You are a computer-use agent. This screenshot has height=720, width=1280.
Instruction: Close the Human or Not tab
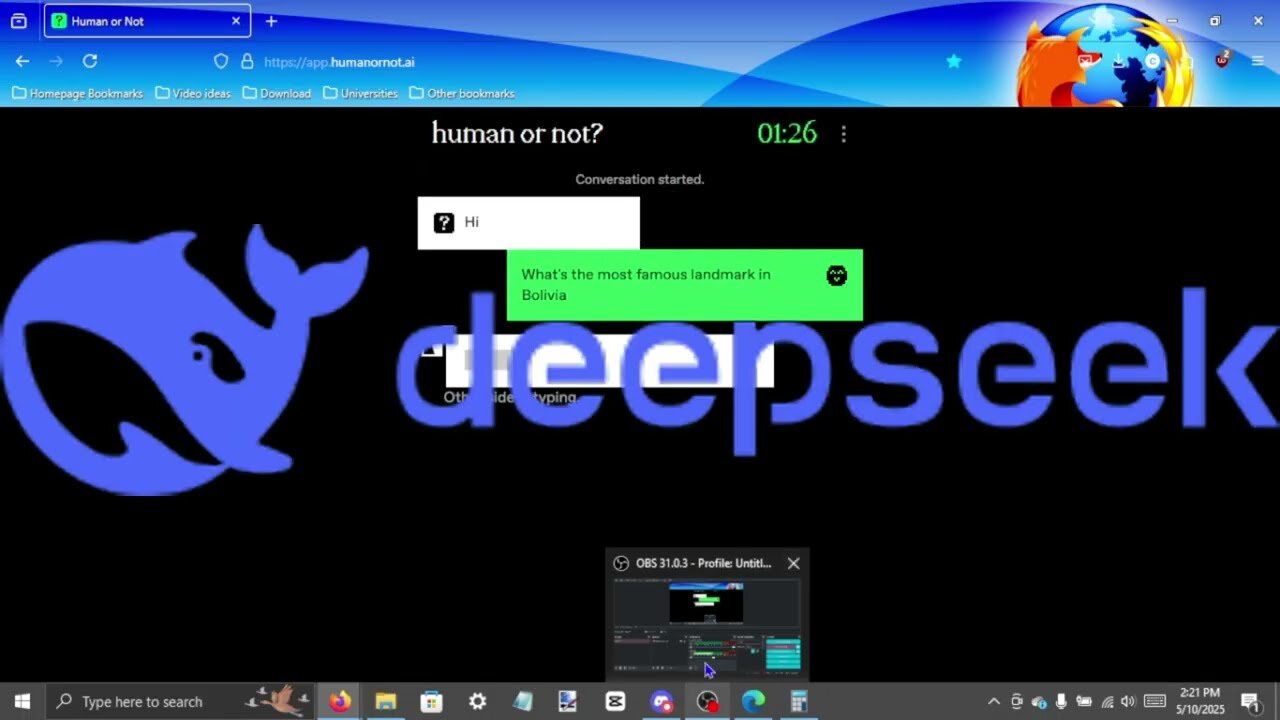tap(236, 21)
